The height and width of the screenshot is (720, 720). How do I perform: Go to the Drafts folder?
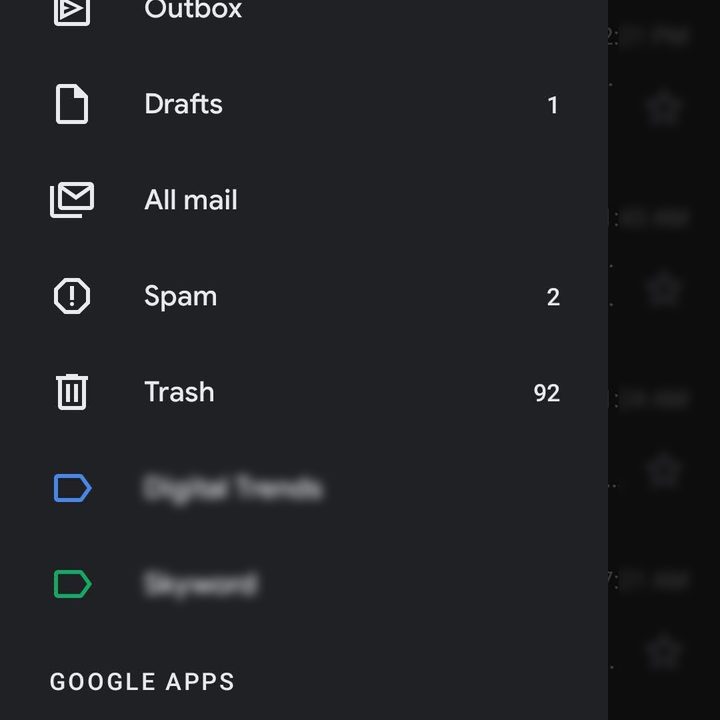point(183,104)
